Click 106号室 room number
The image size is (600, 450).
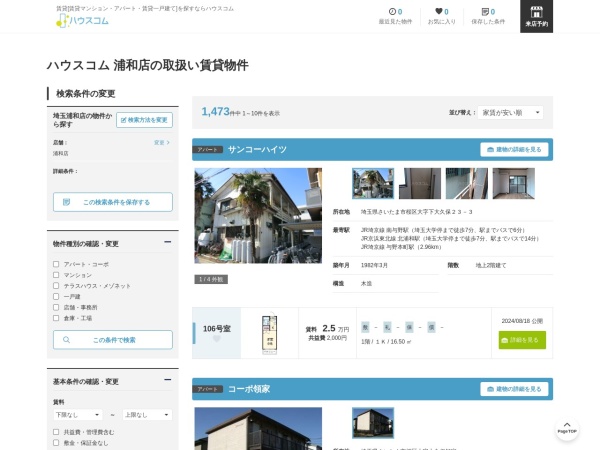pyautogui.click(x=217, y=328)
